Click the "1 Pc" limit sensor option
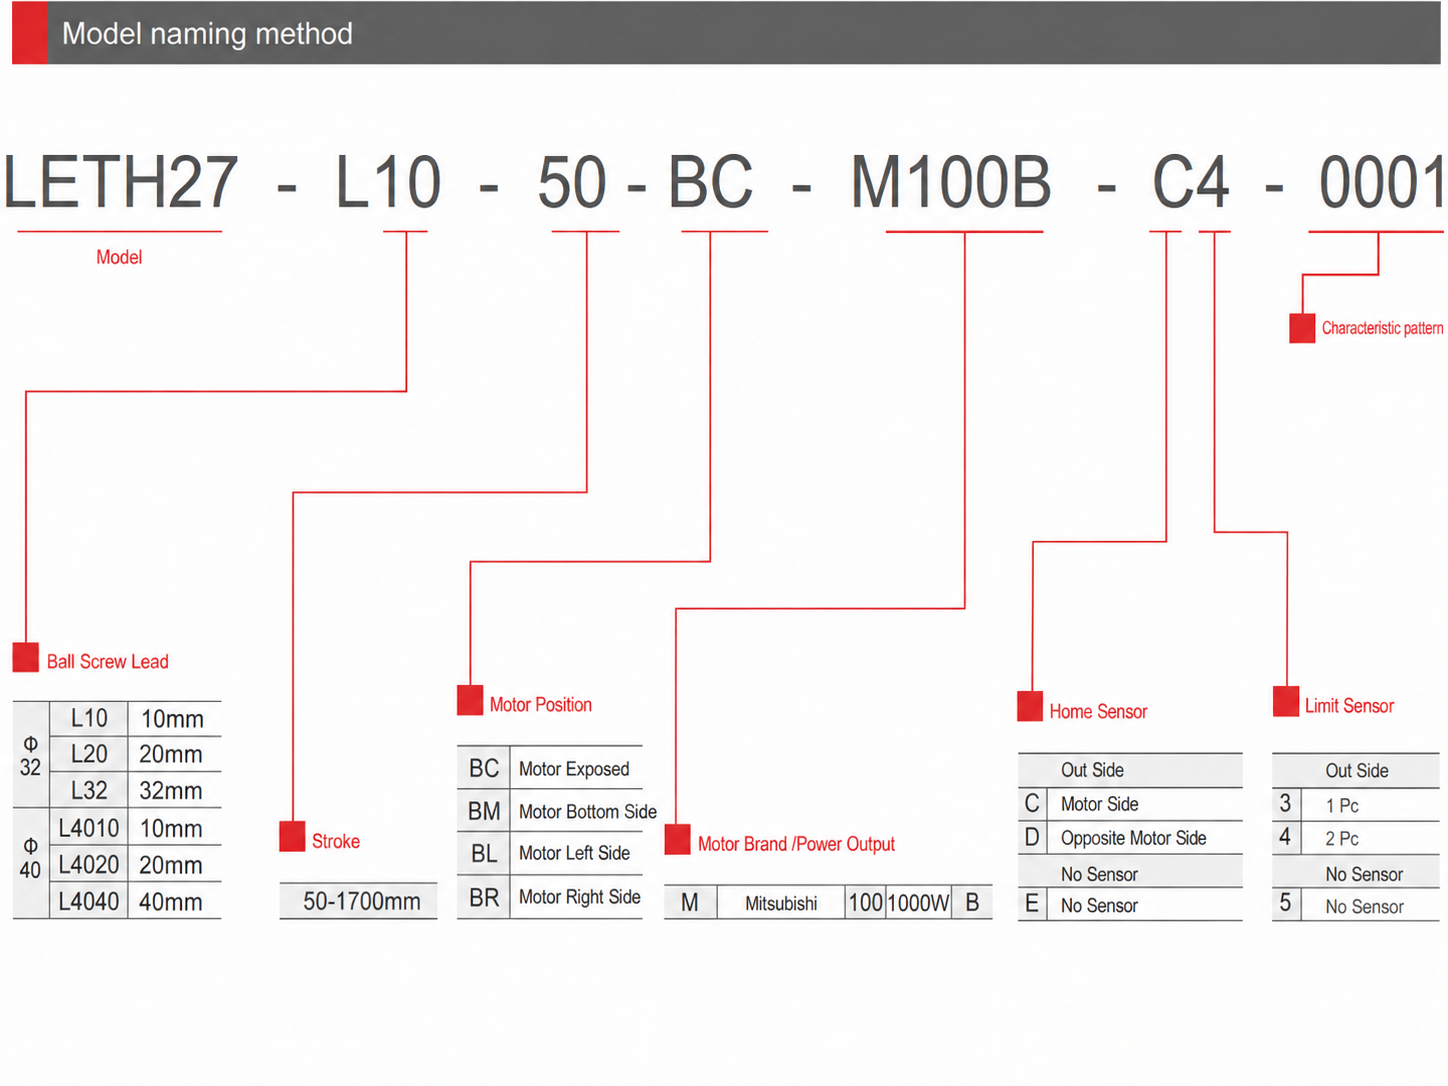Screen dimensions: 1448x1086 click(1342, 805)
